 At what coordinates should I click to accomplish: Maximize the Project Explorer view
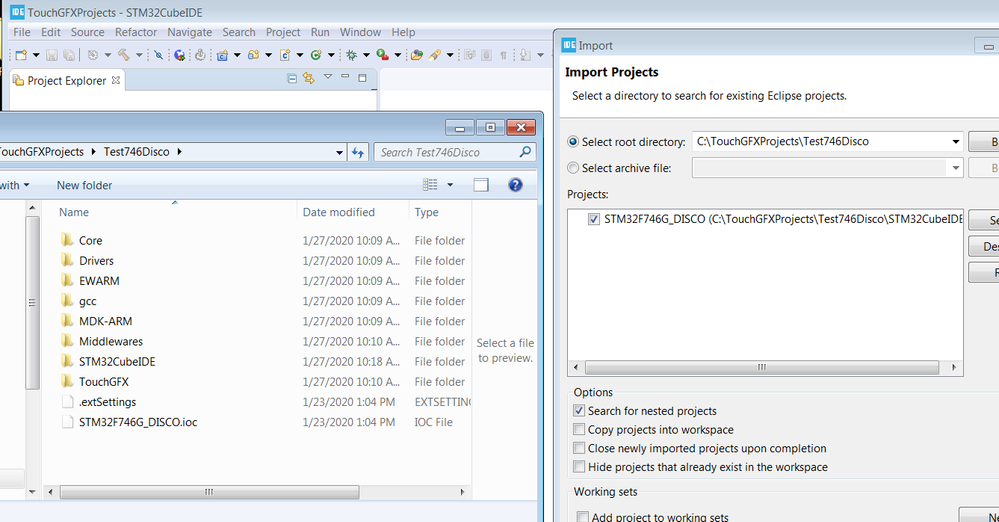tap(363, 78)
